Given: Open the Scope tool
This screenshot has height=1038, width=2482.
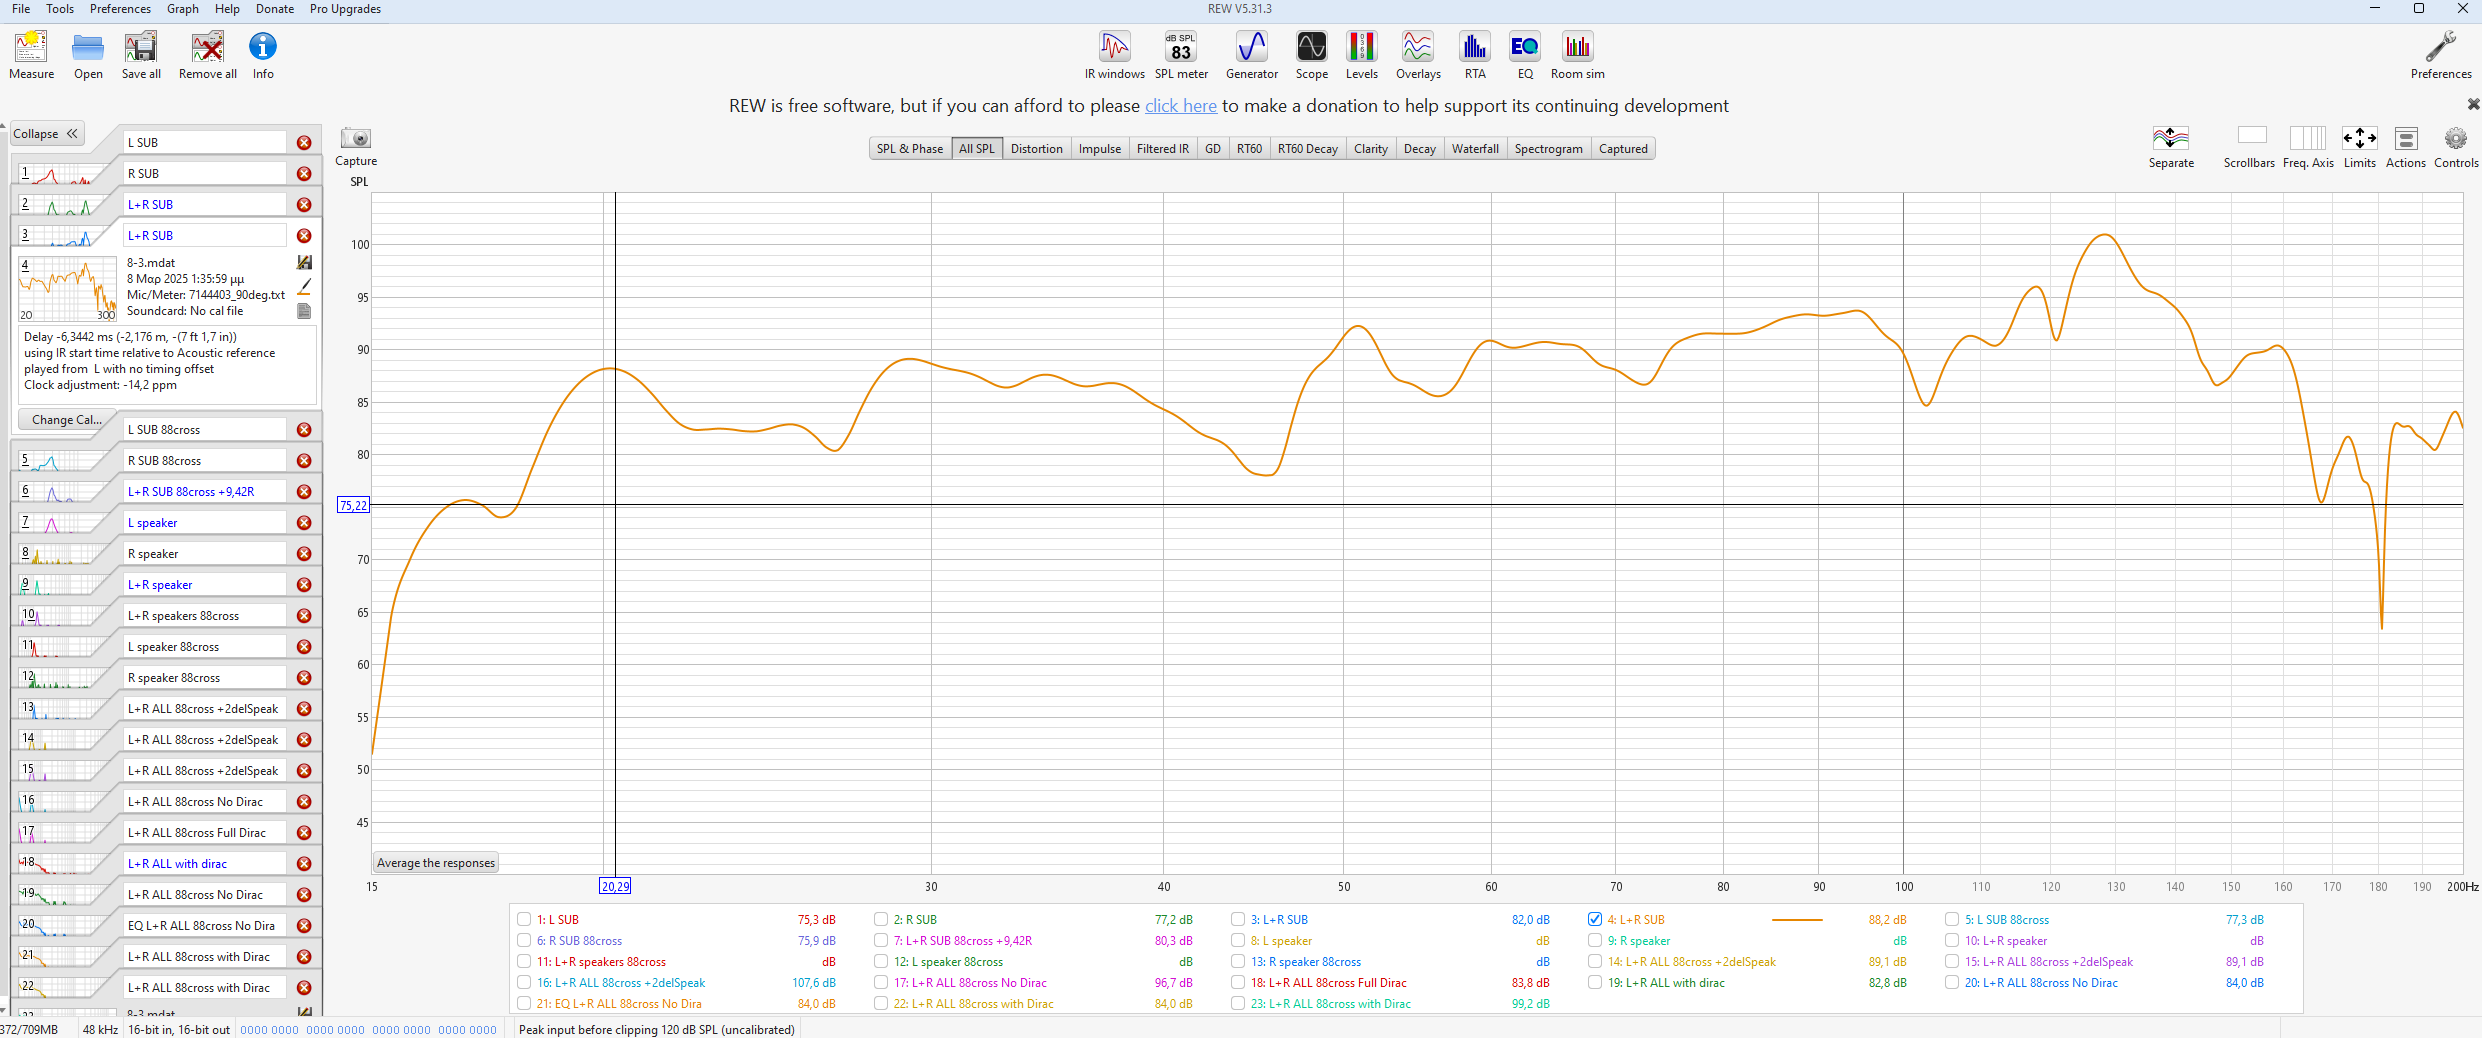Looking at the screenshot, I should pos(1311,54).
